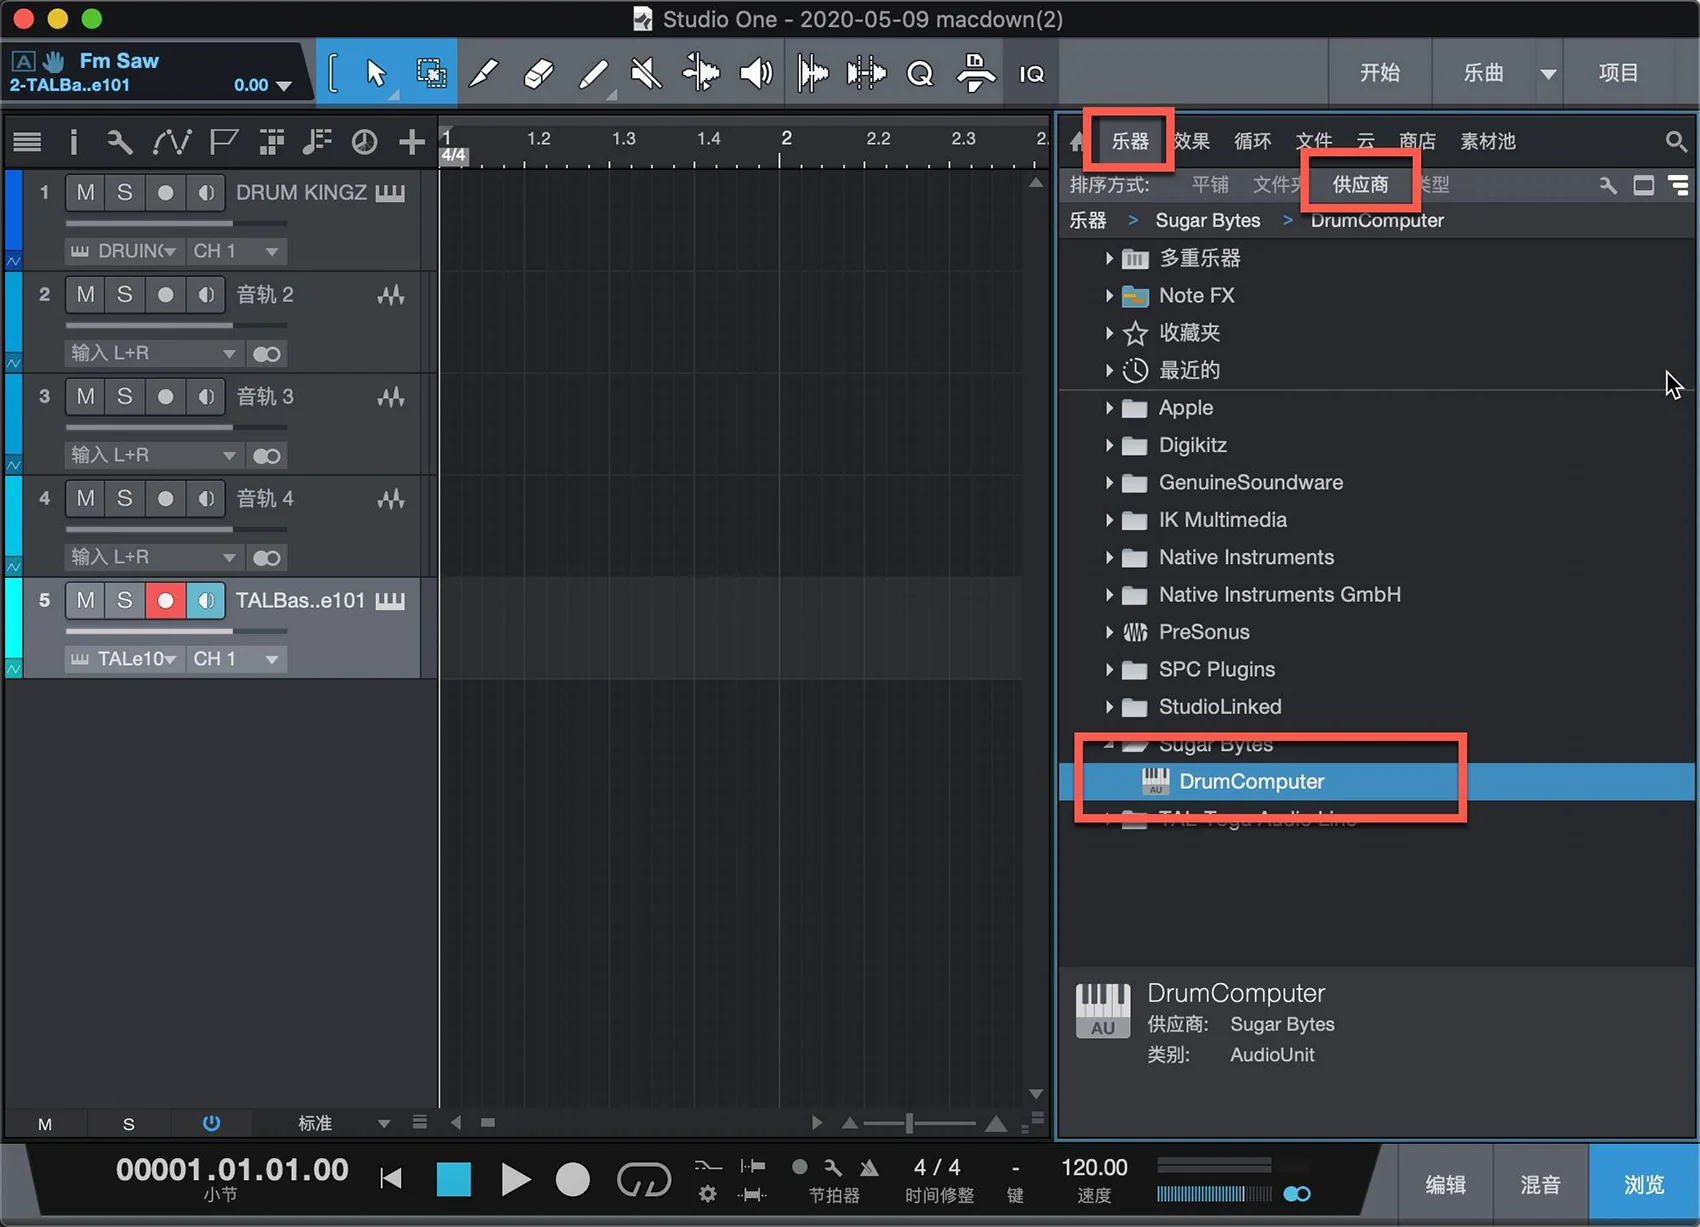Expand the 收藏夹 favorites item
Screen dimensions: 1700x1227
point(1109,333)
